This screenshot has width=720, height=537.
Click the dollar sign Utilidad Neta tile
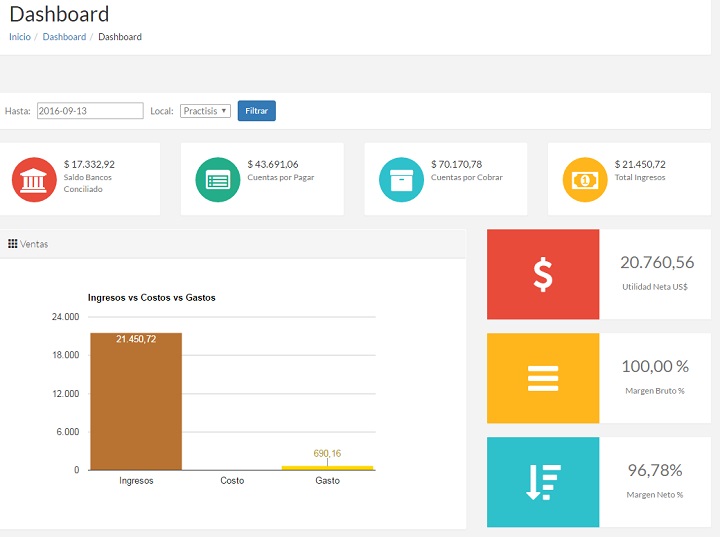coord(543,274)
